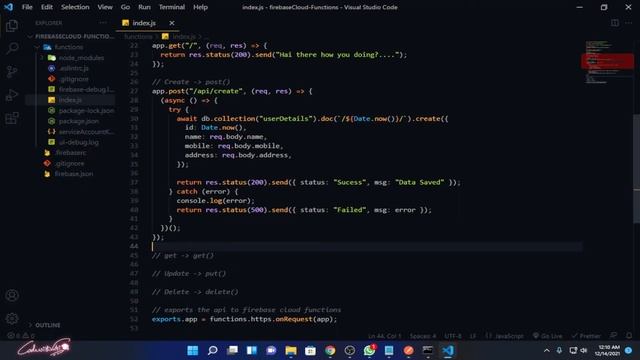The image size is (640, 360).
Task: Click UTF-8 encoding in status bar
Action: [x=453, y=336]
